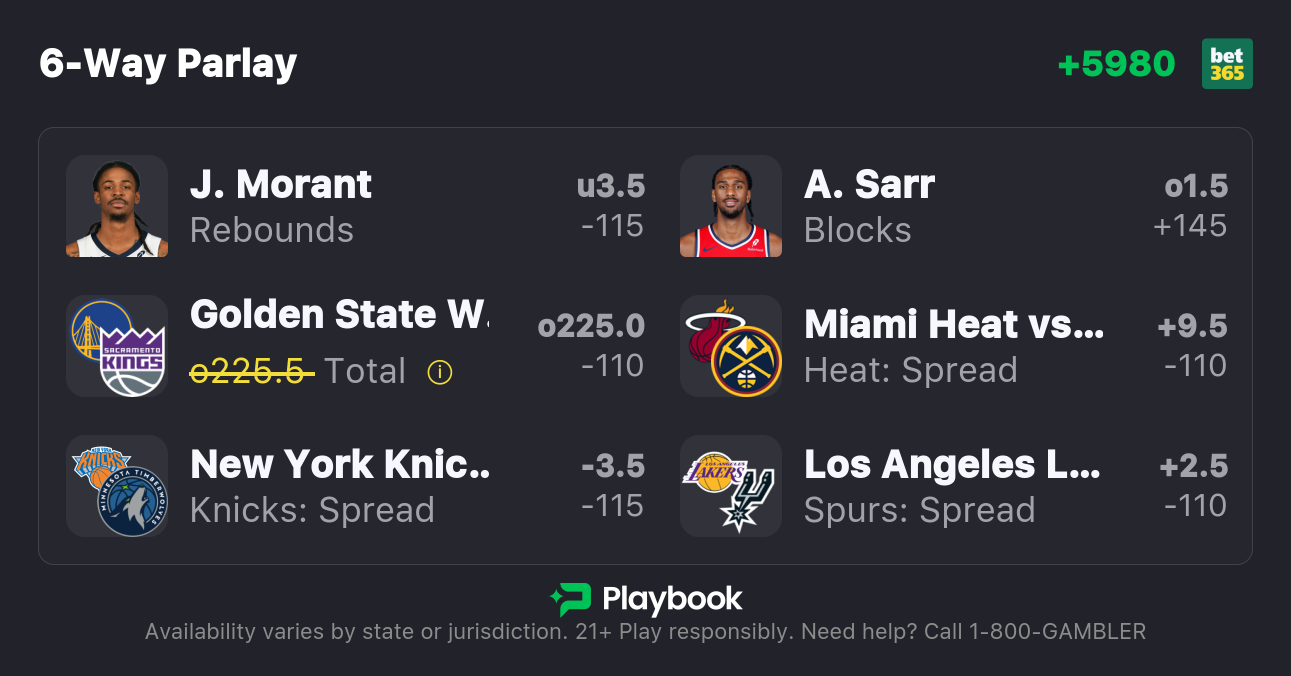Screen dimensions: 1291x676
Task: Click the Lakers and Spurs team logos
Action: click(x=731, y=486)
